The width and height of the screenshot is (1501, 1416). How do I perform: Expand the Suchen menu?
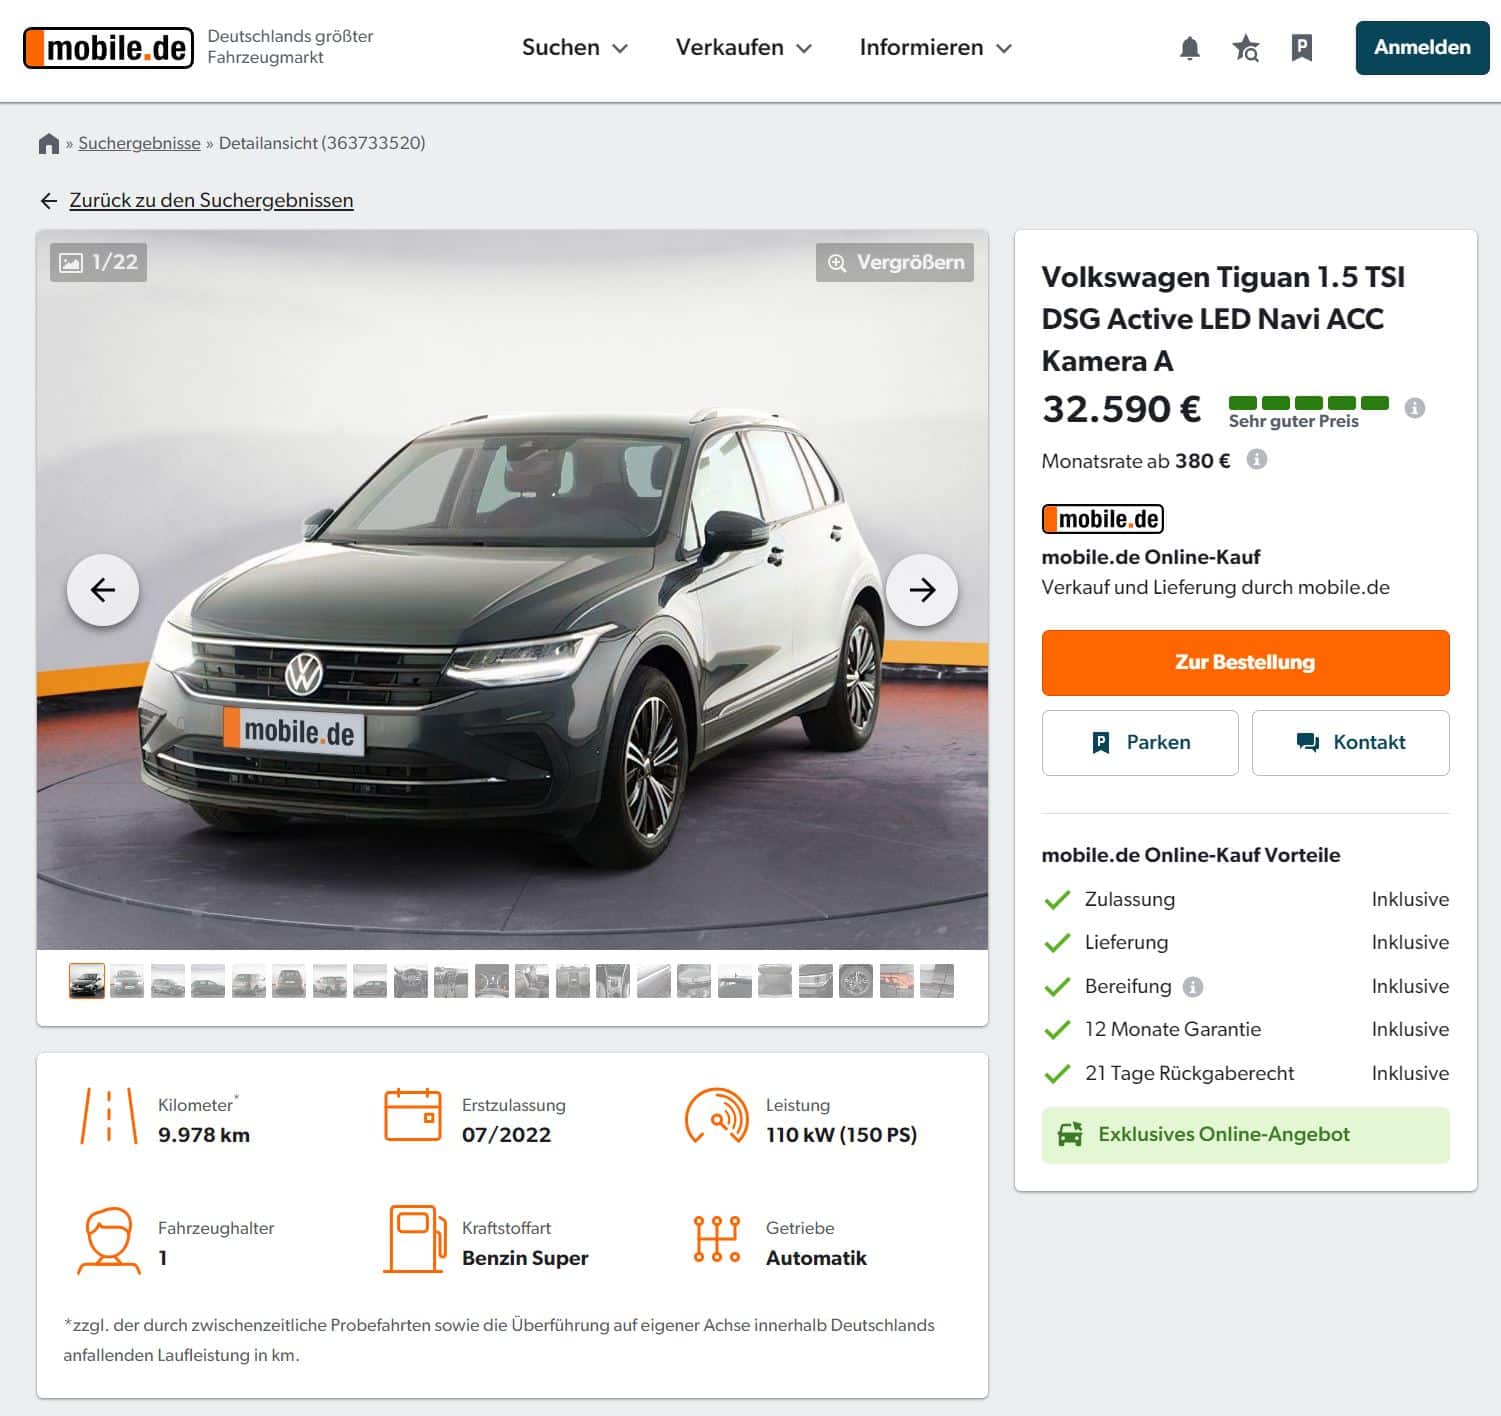(x=574, y=48)
